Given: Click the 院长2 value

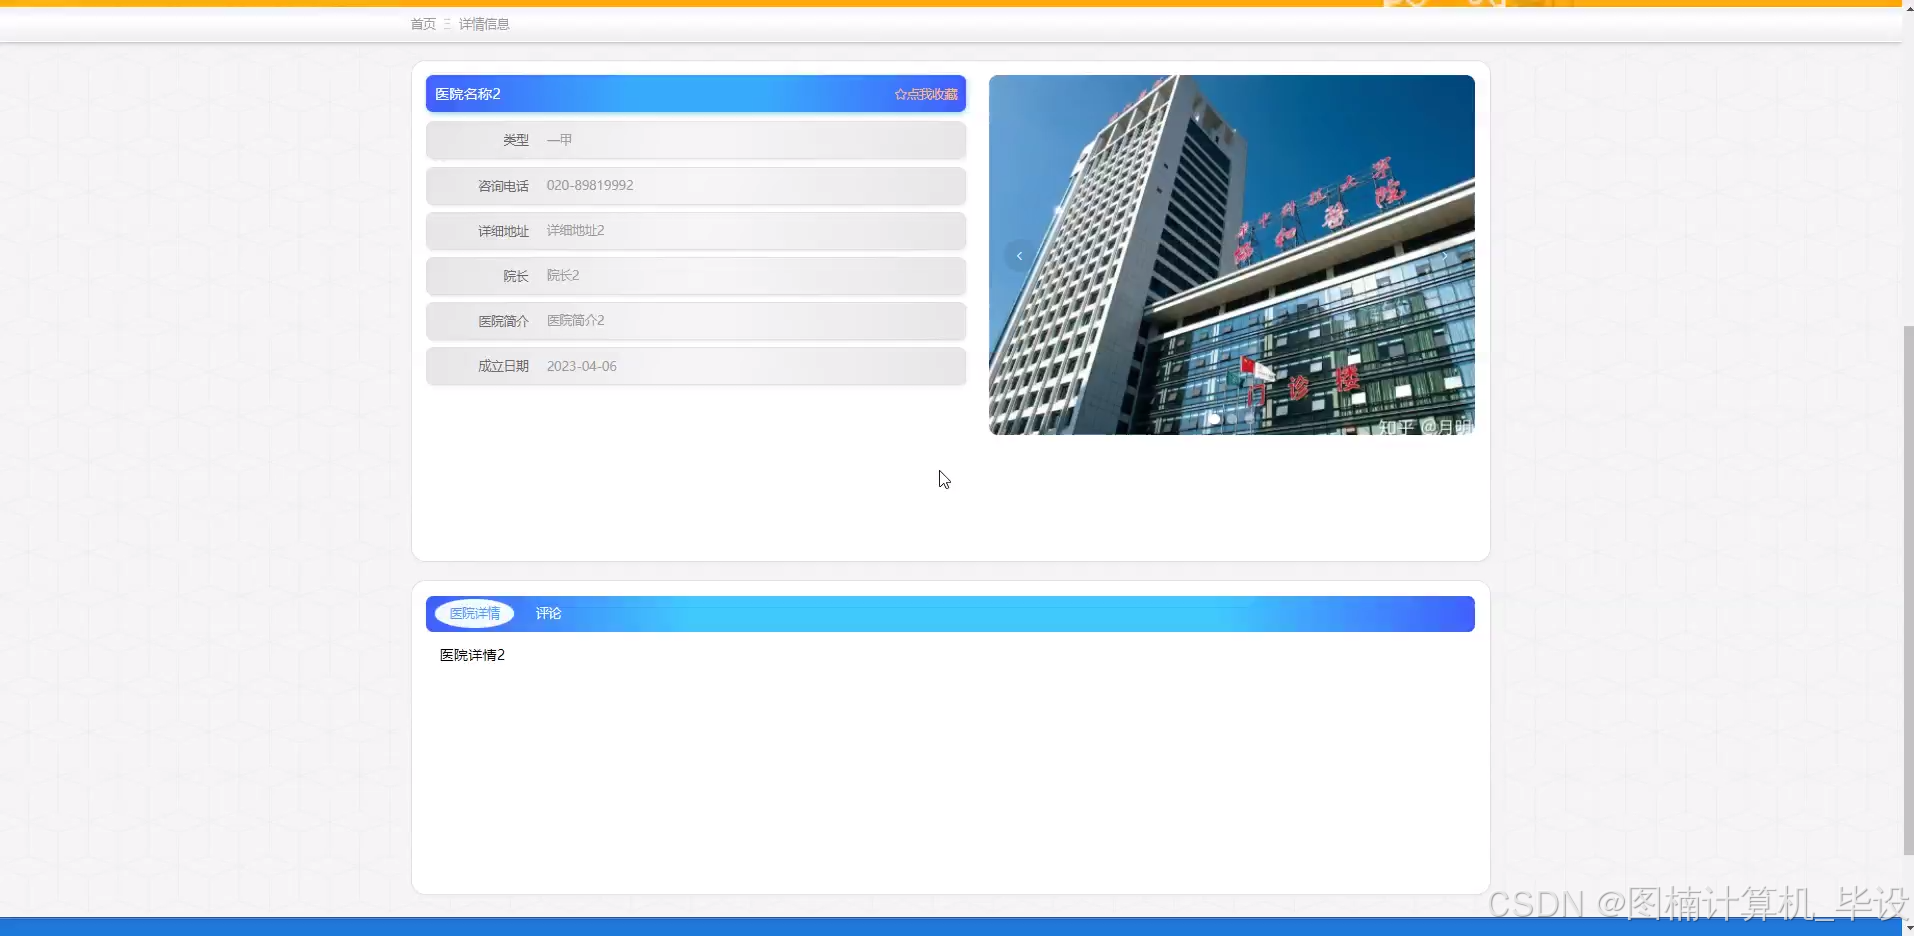Looking at the screenshot, I should pyautogui.click(x=563, y=275).
